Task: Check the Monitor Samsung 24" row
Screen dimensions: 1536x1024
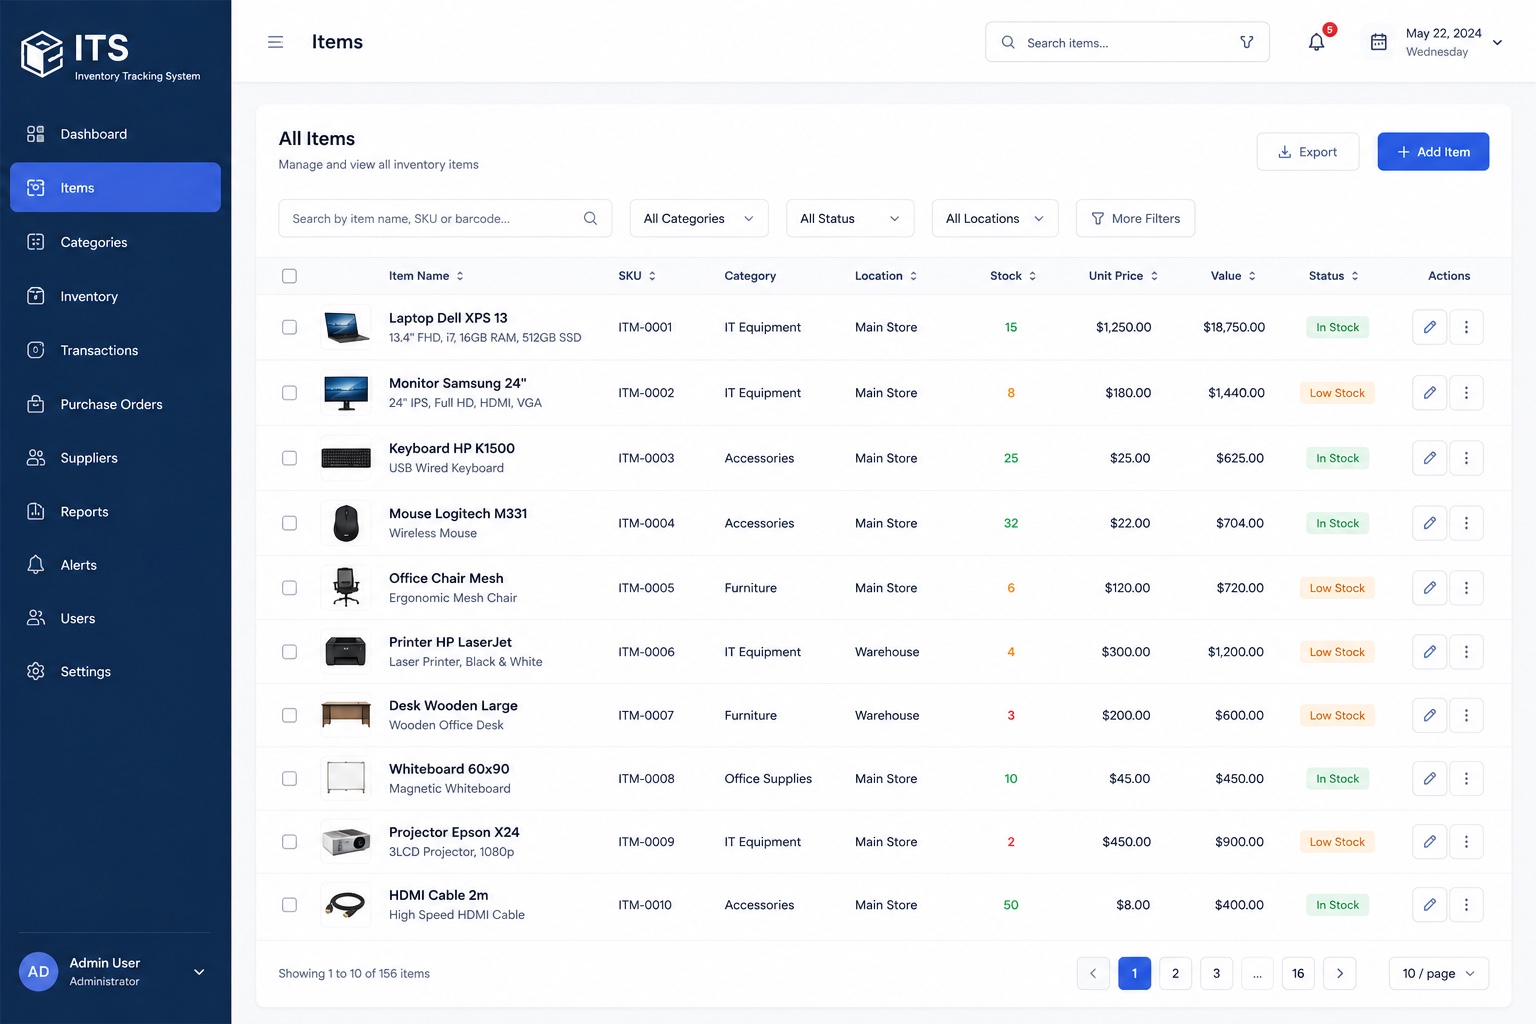Action: pyautogui.click(x=289, y=393)
